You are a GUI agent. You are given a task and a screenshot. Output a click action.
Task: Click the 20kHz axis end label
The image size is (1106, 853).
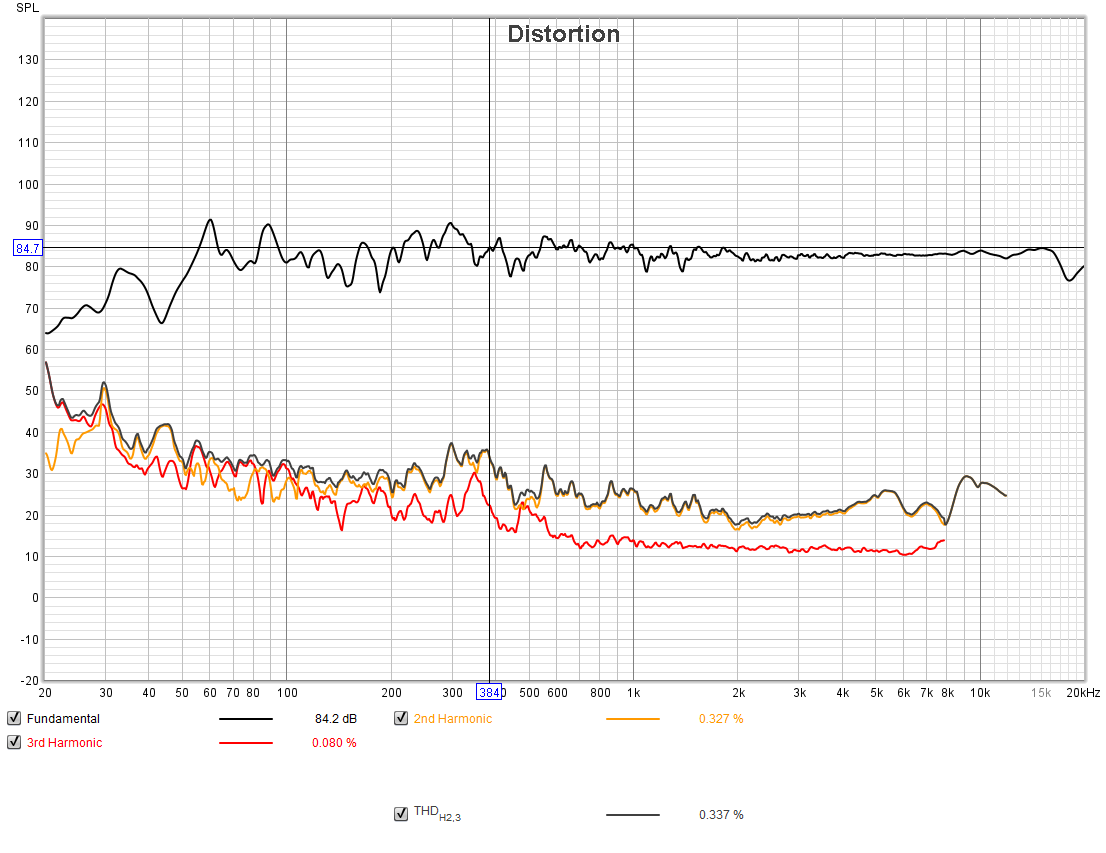tap(1083, 693)
